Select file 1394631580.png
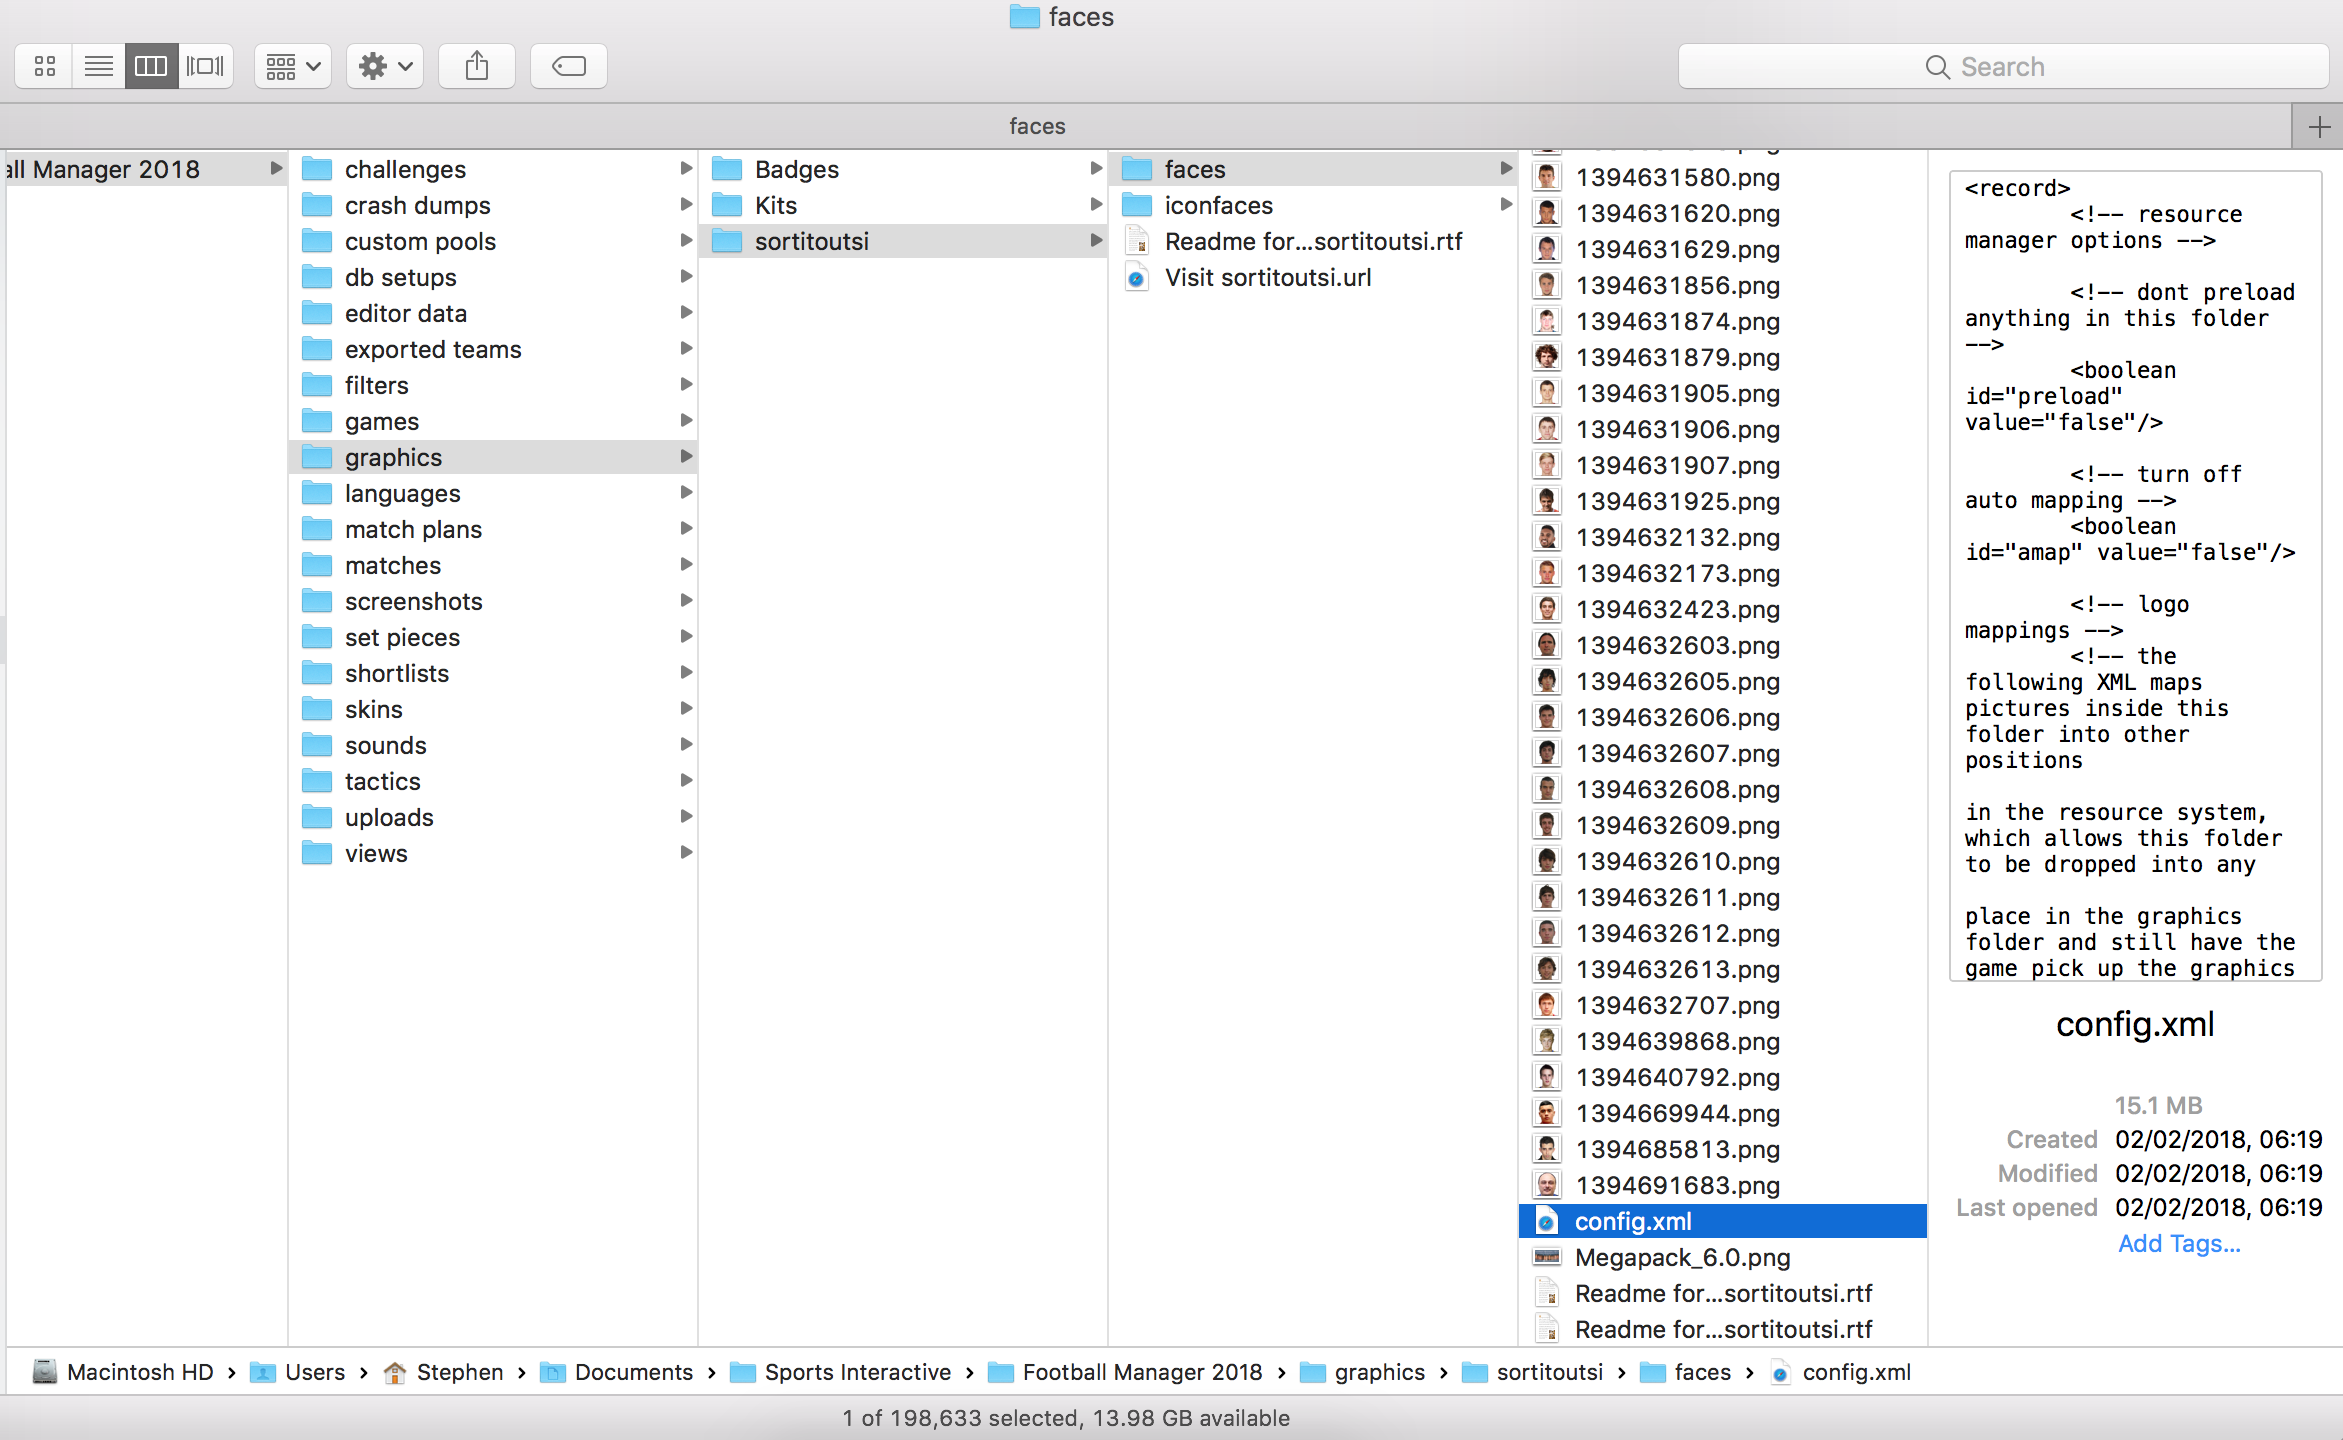 click(1724, 177)
